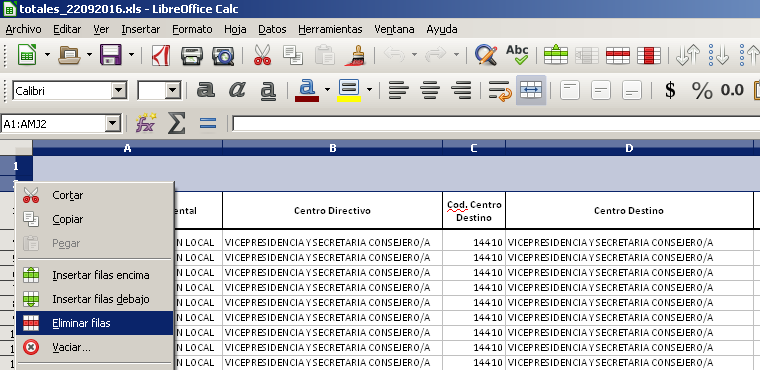Click the Undo arrow

point(394,55)
